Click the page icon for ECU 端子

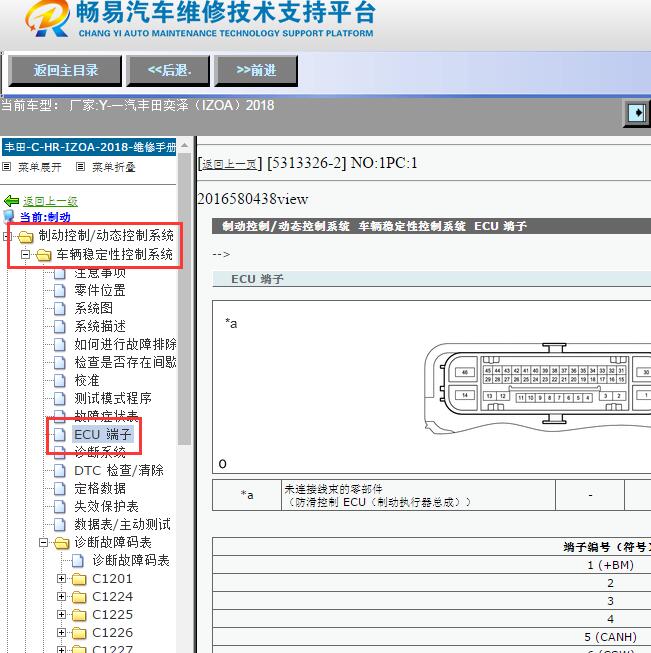point(60,434)
